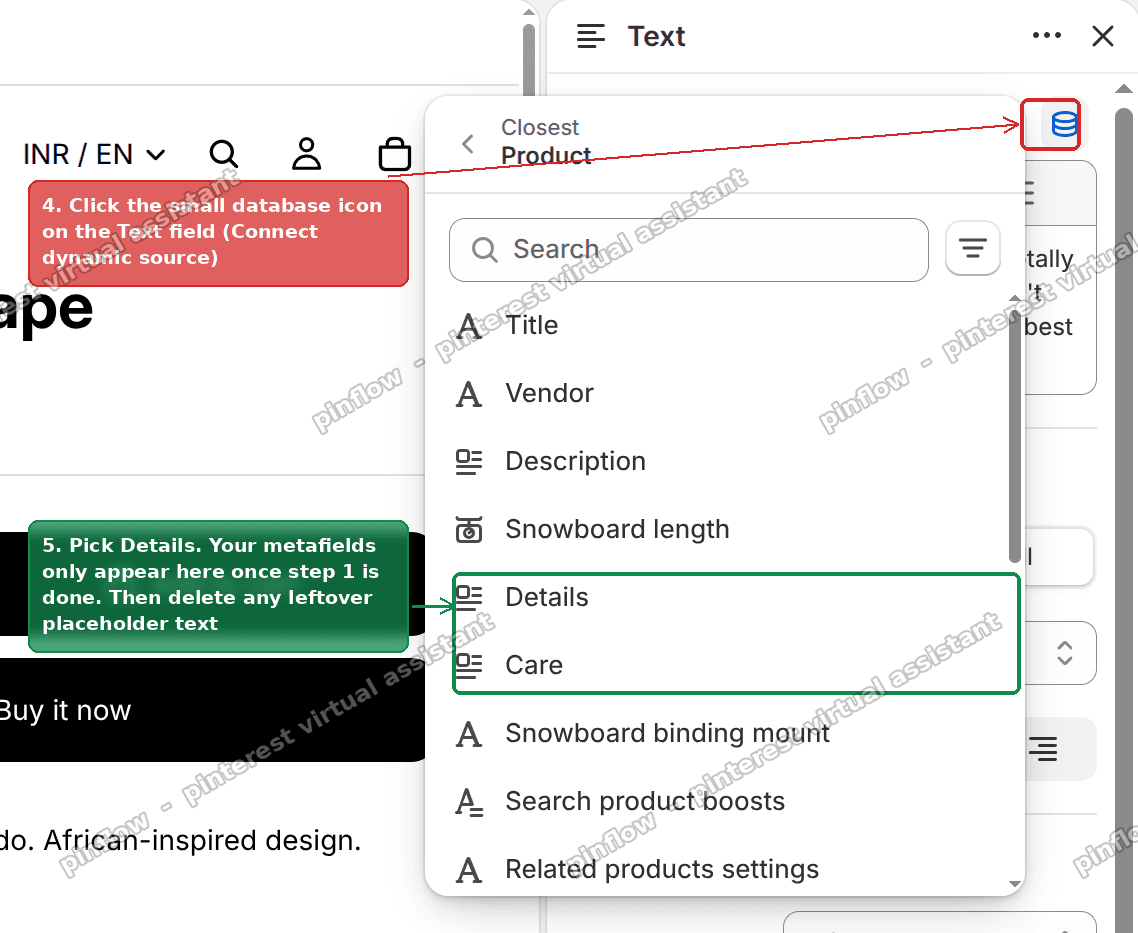Click the dropdown list scrollbar thumb

[x=1015, y=435]
